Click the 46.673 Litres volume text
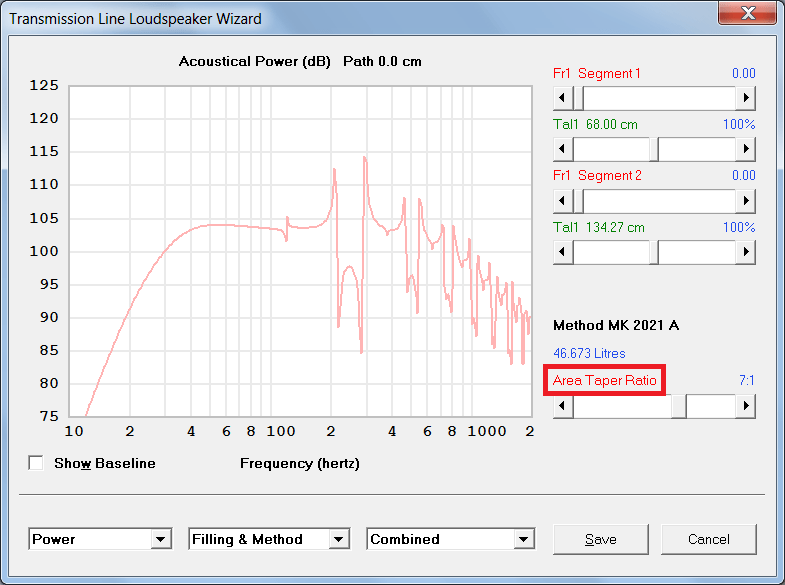 (x=589, y=353)
